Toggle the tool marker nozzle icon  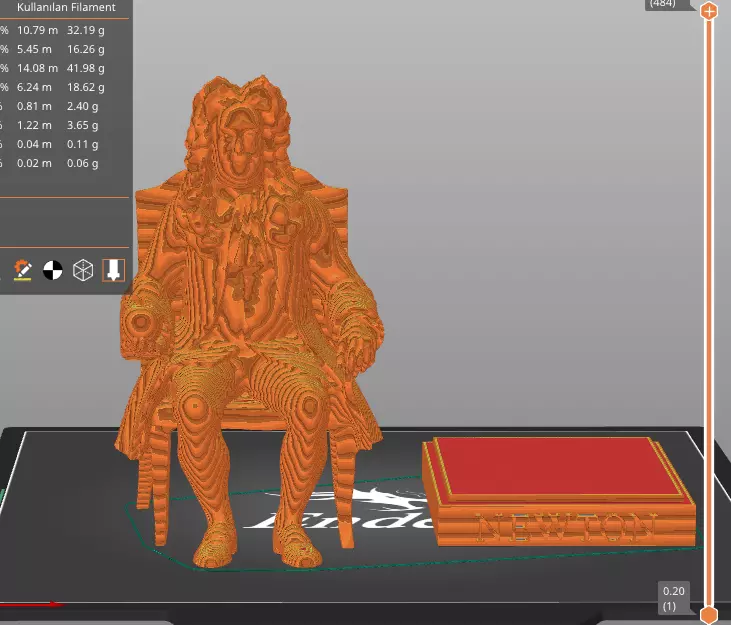coord(114,270)
